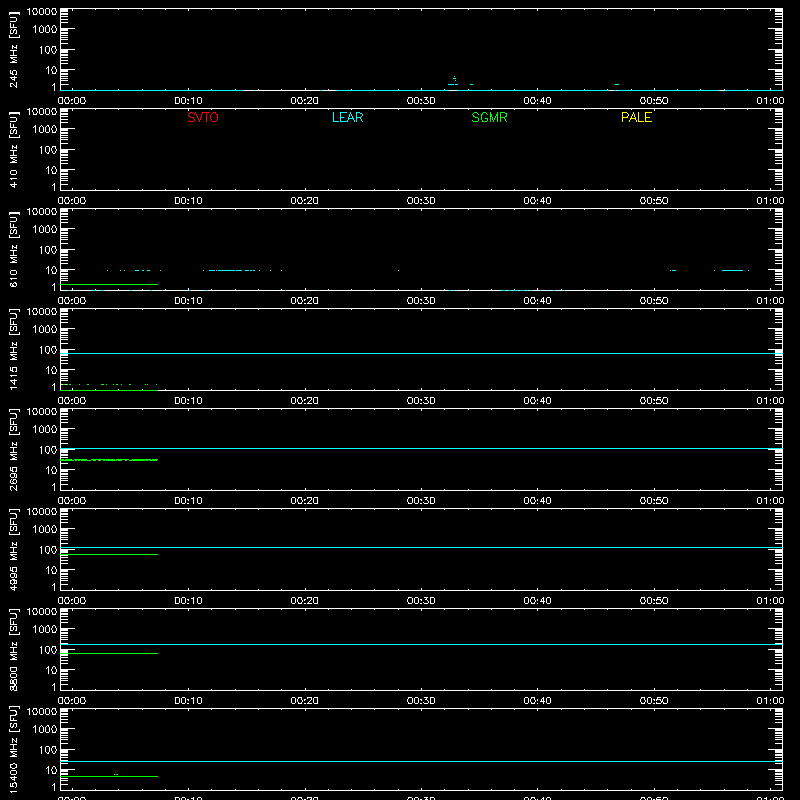The height and width of the screenshot is (800, 800).
Task: Click the 1000 y-axis label of 410 MHz panel
Action: 45,130
